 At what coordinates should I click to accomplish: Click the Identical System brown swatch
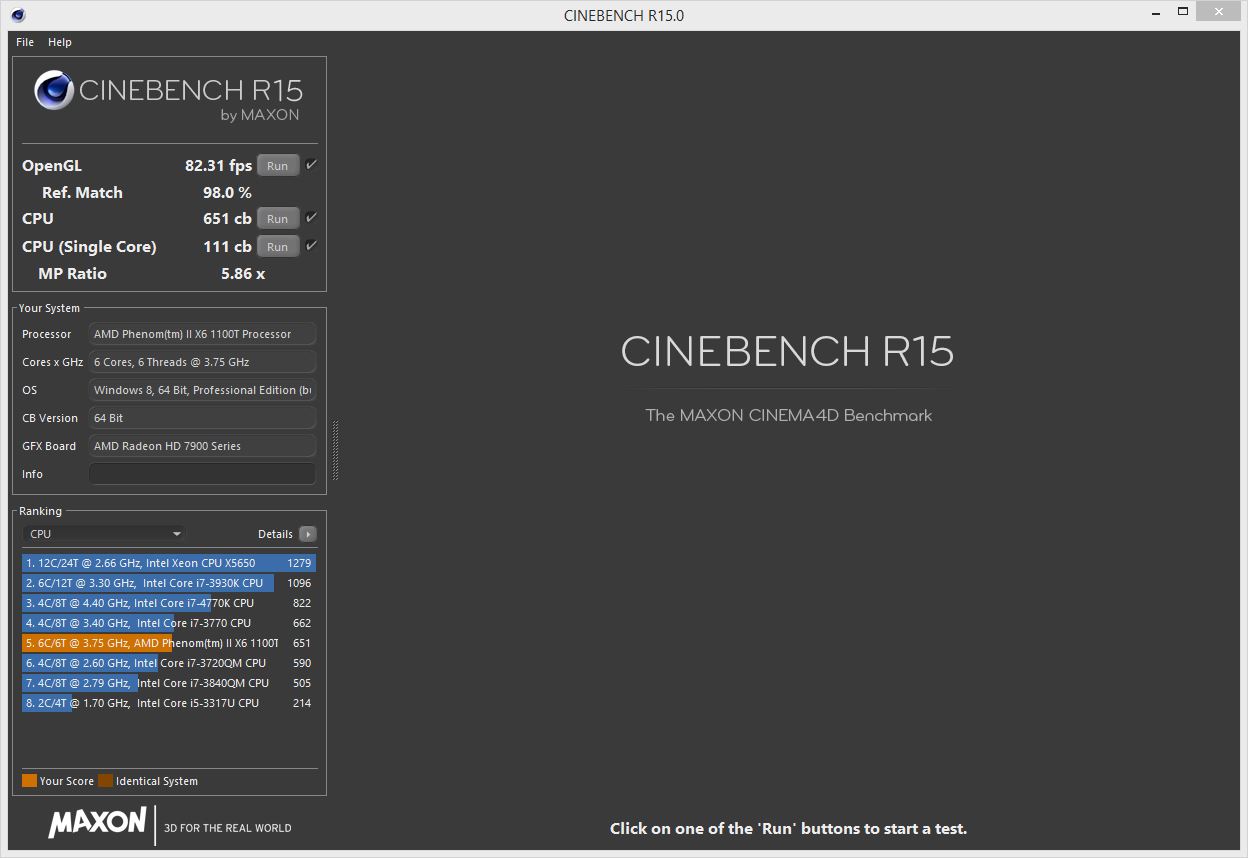click(x=105, y=781)
